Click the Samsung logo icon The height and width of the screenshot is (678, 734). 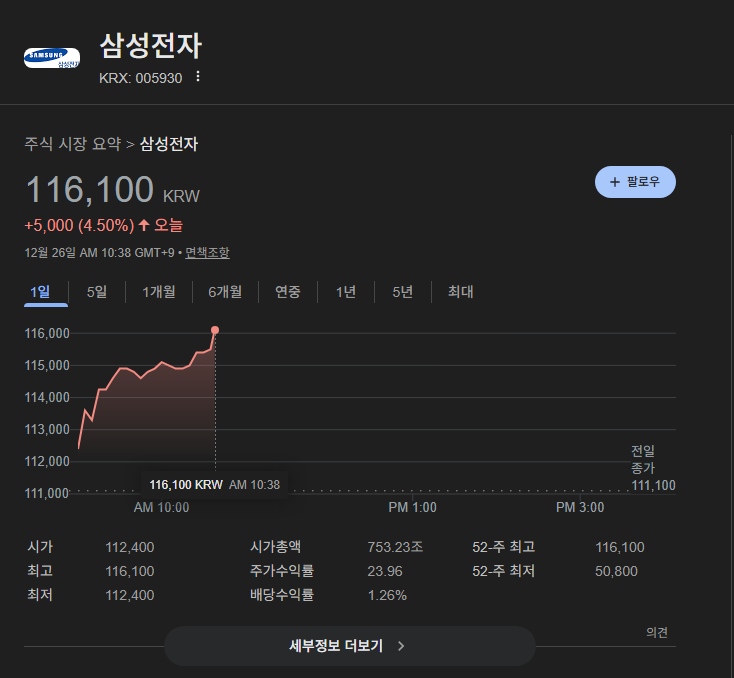(51, 58)
